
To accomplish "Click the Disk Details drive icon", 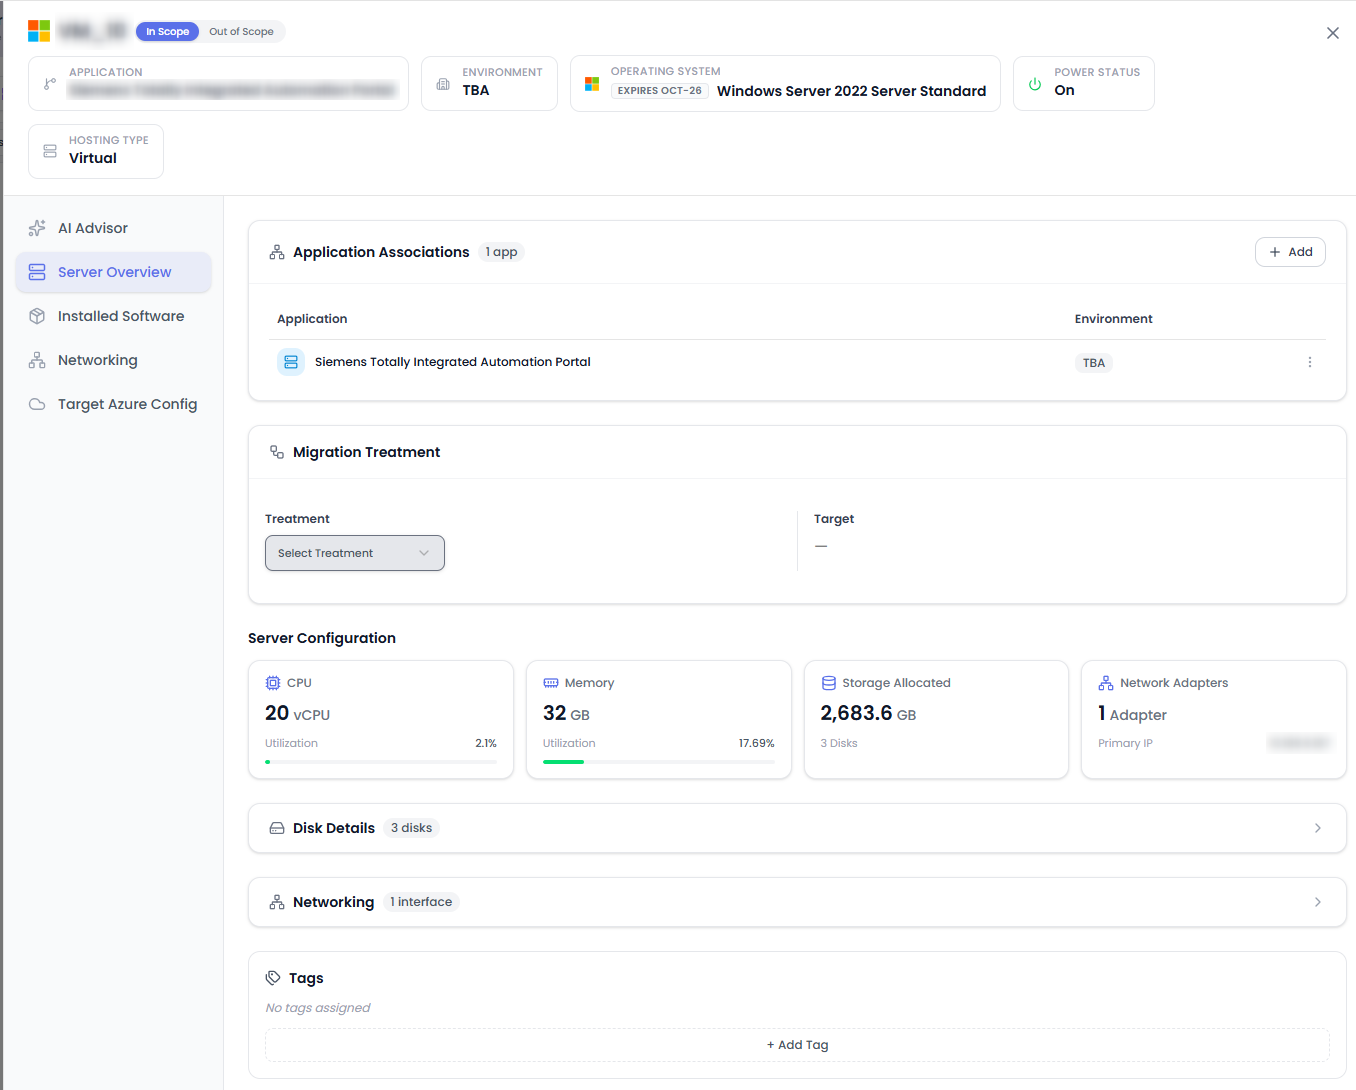I will (x=277, y=828).
